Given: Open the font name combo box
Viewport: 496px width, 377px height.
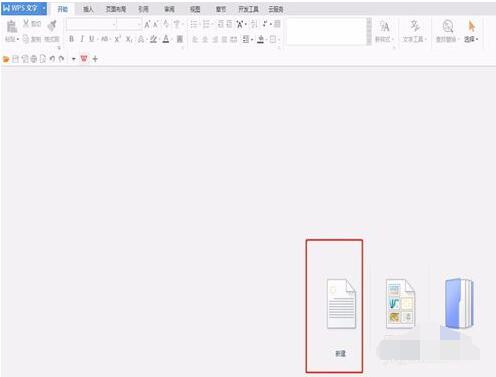Looking at the screenshot, I should pos(91,24).
